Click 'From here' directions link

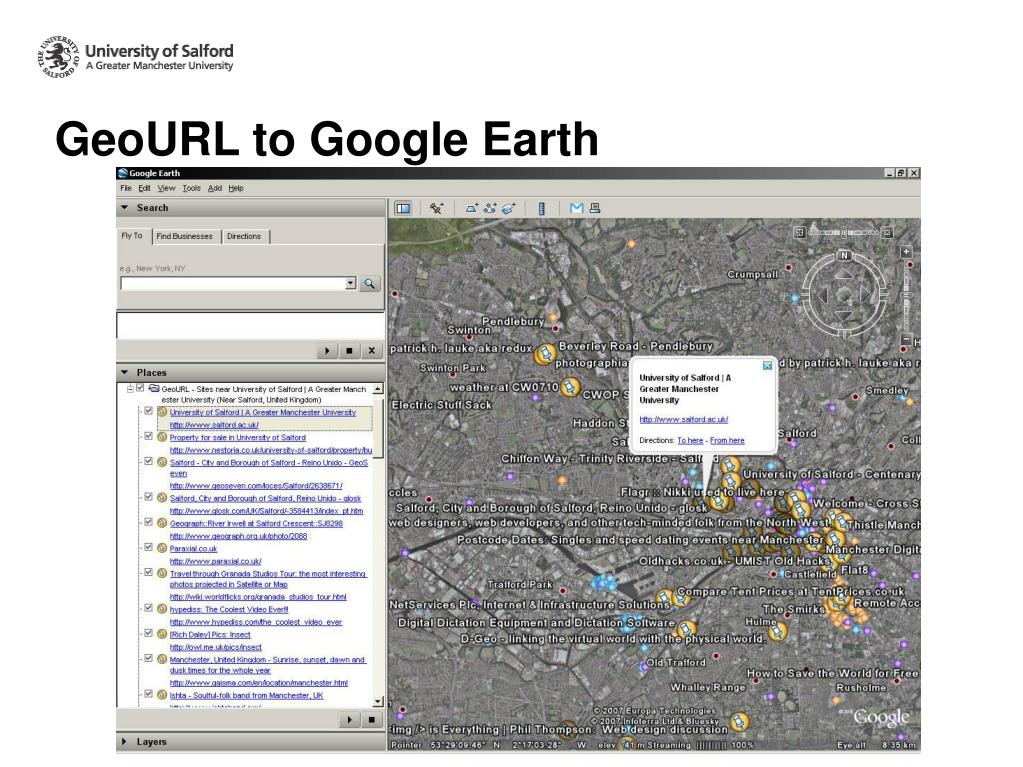727,441
